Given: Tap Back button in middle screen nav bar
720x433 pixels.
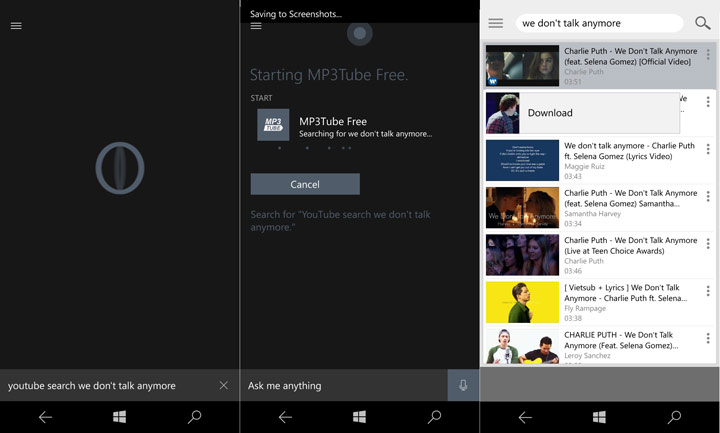Looking at the screenshot, I should [x=285, y=417].
